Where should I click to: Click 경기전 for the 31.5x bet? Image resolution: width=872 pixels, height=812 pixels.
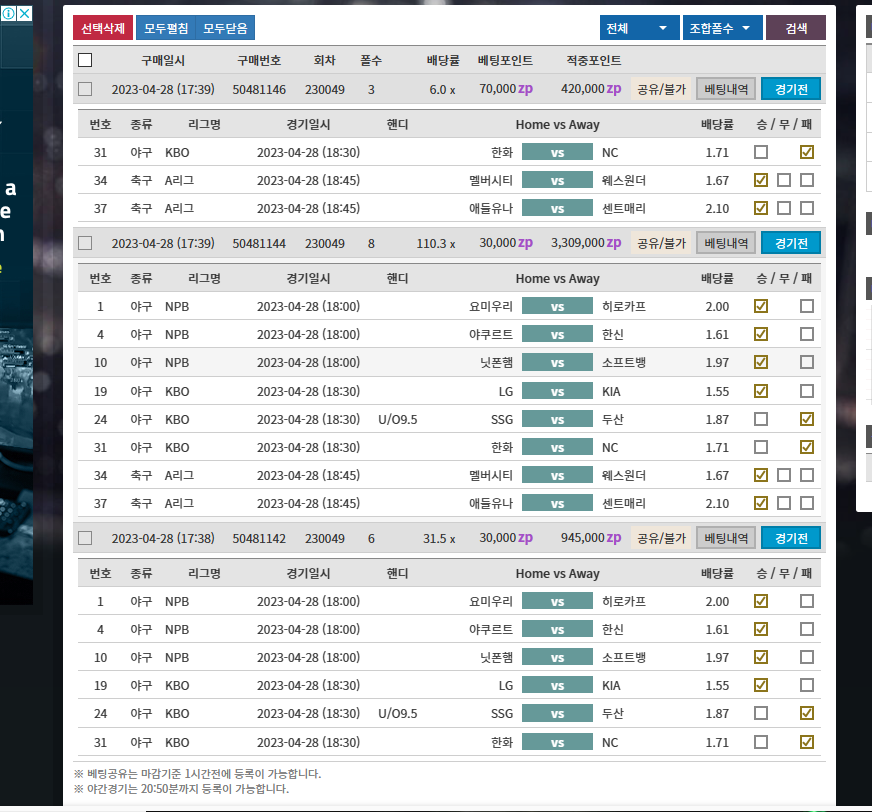[x=790, y=538]
